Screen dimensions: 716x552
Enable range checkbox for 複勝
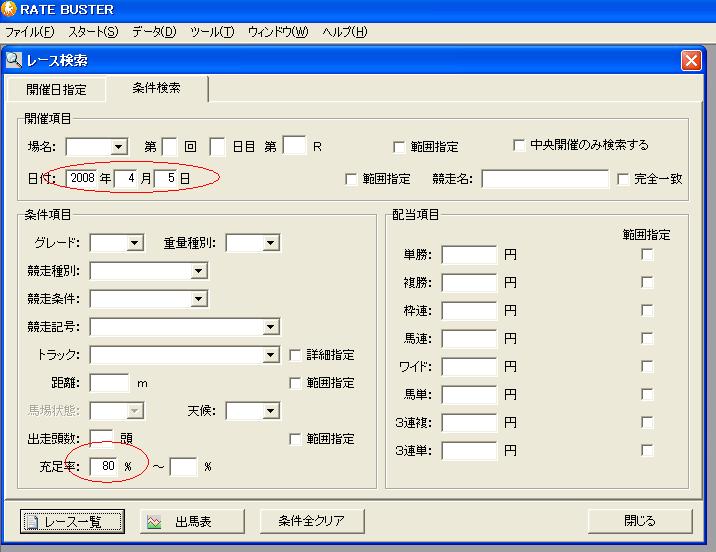pos(647,282)
